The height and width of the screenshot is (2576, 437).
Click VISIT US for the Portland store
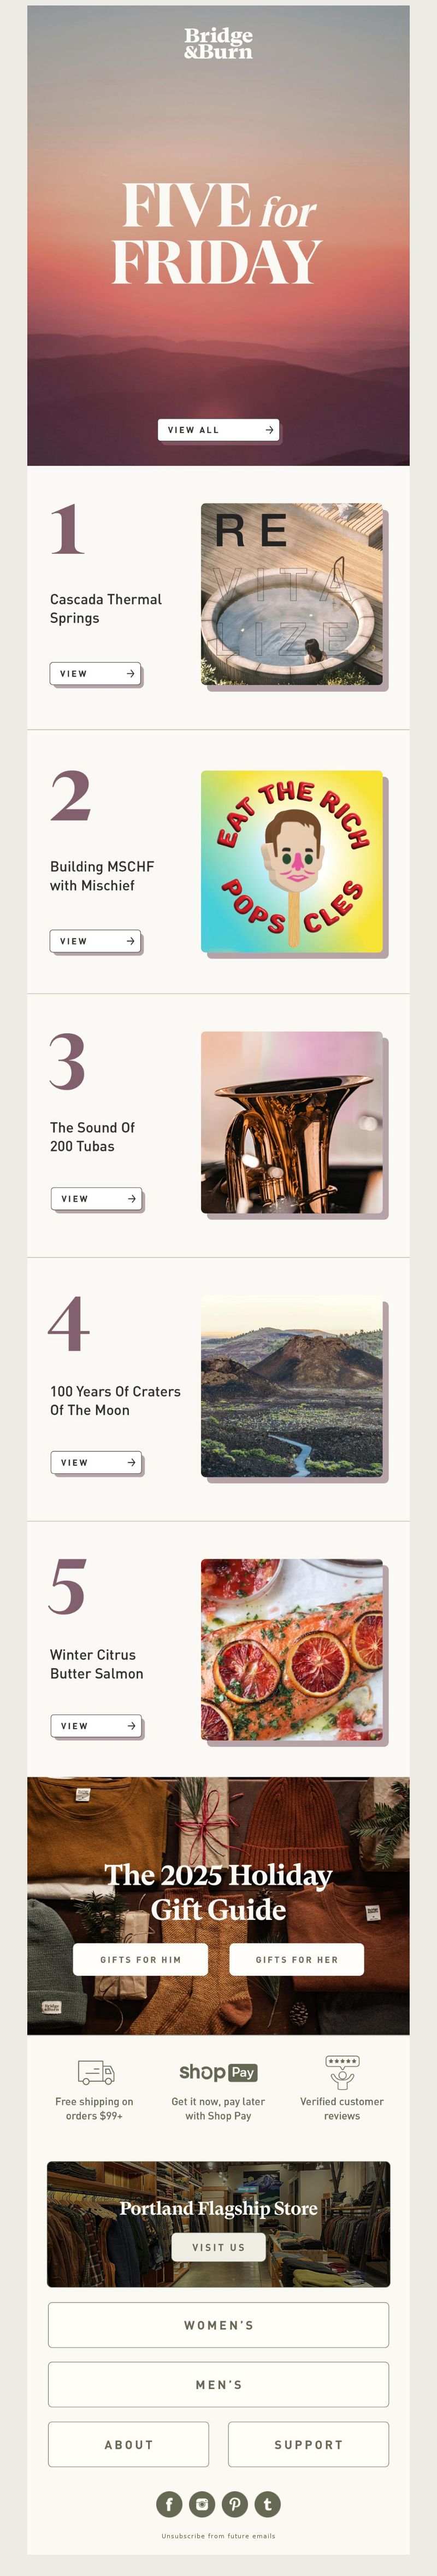(218, 2247)
